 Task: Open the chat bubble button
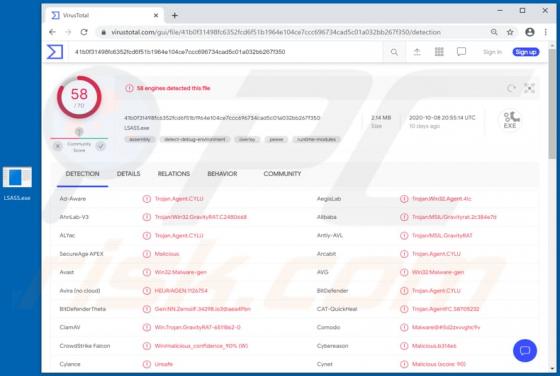tap(525, 351)
